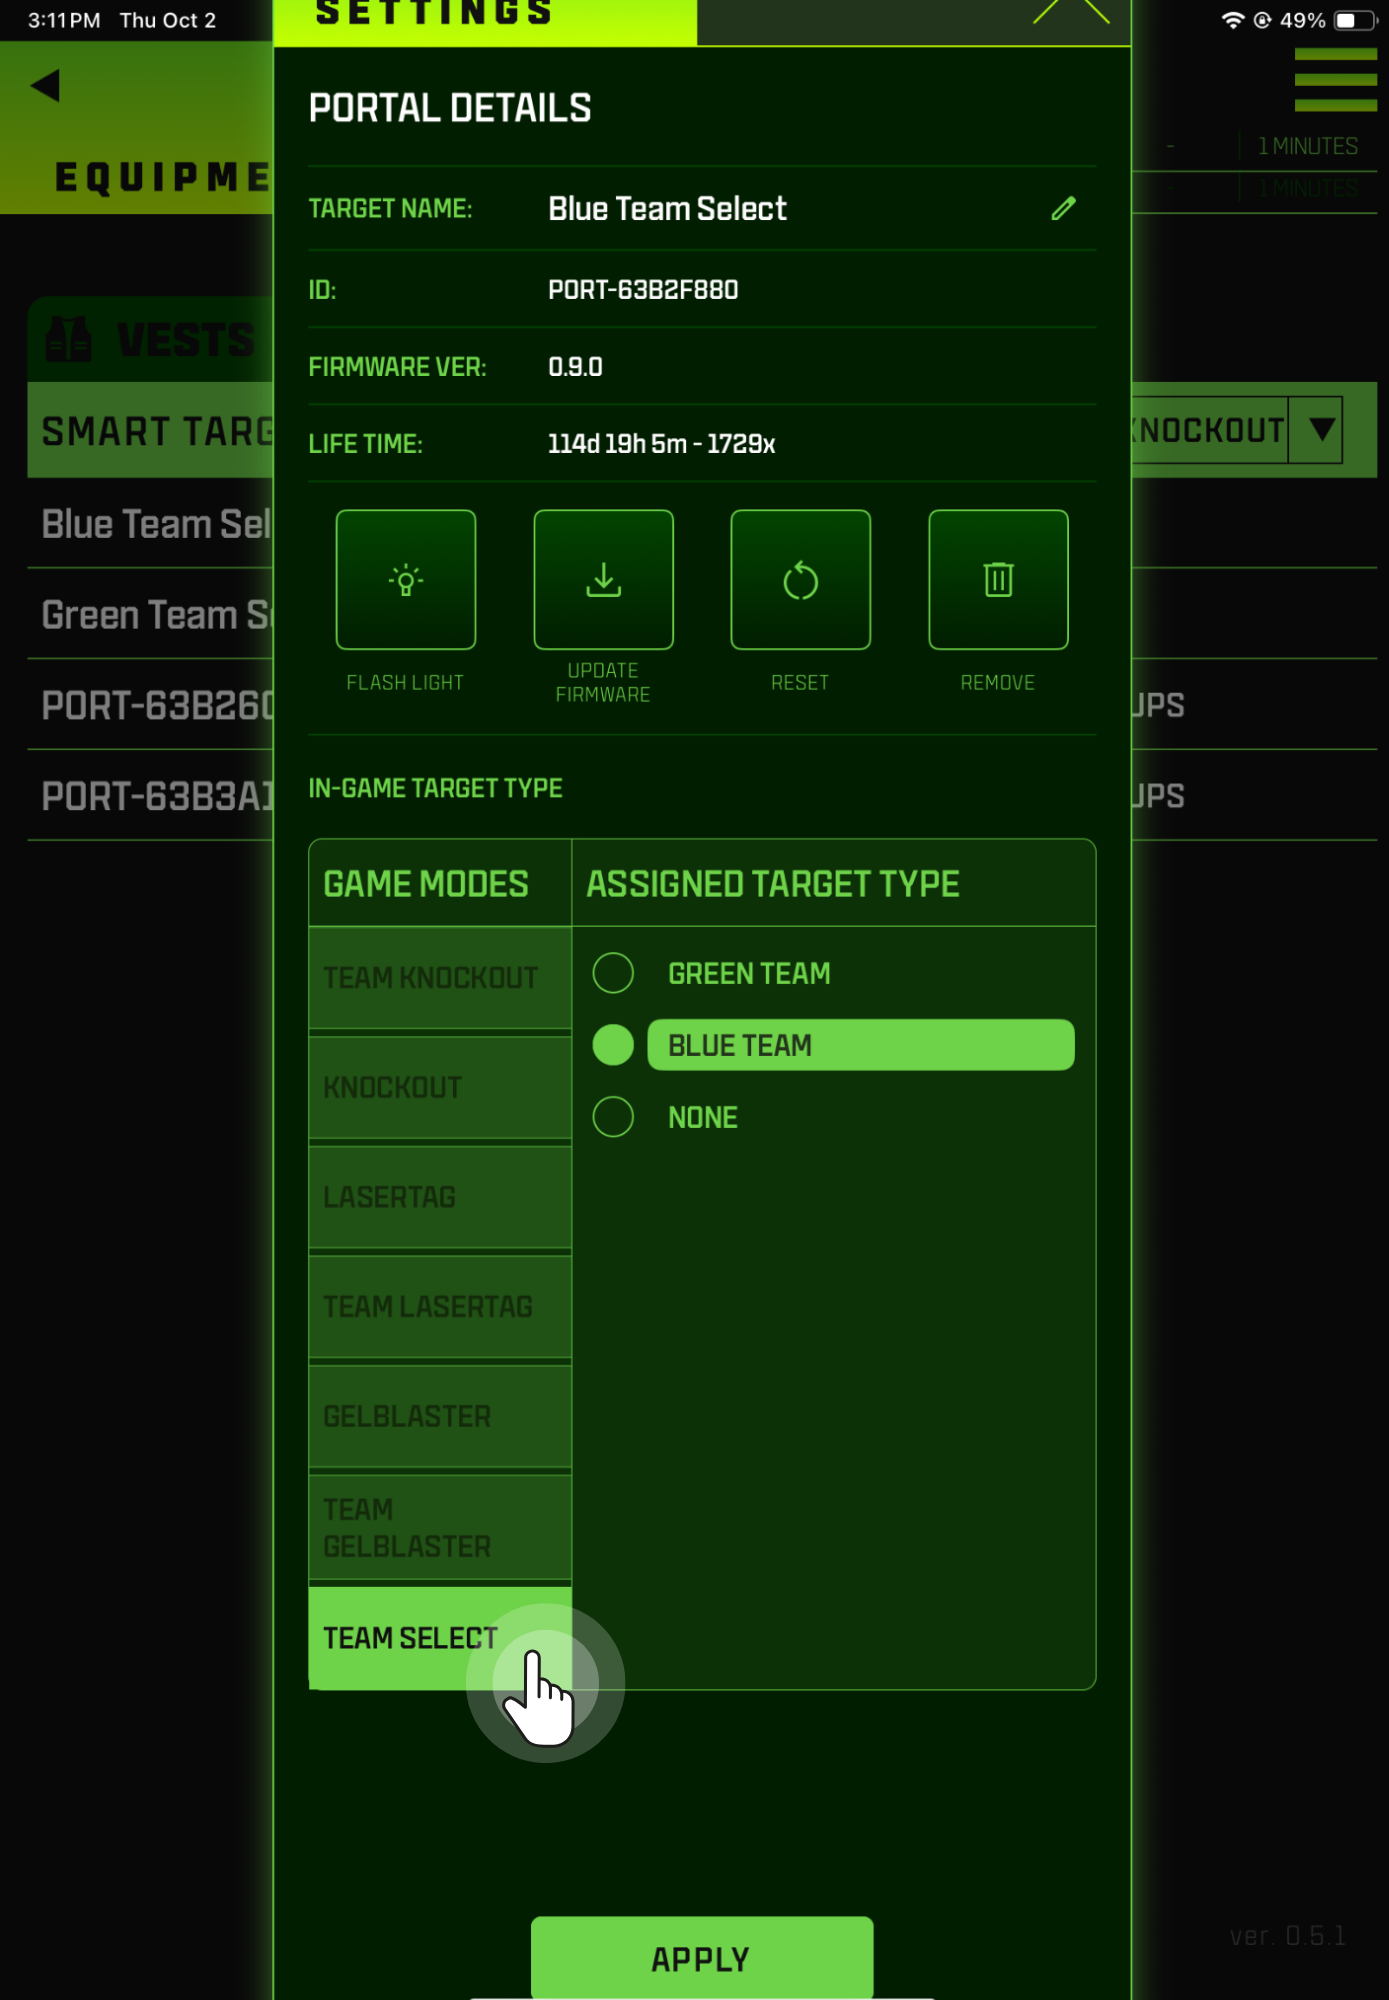Image resolution: width=1389 pixels, height=2000 pixels.
Task: Tap the Blue Team Select name field
Action: [x=667, y=208]
